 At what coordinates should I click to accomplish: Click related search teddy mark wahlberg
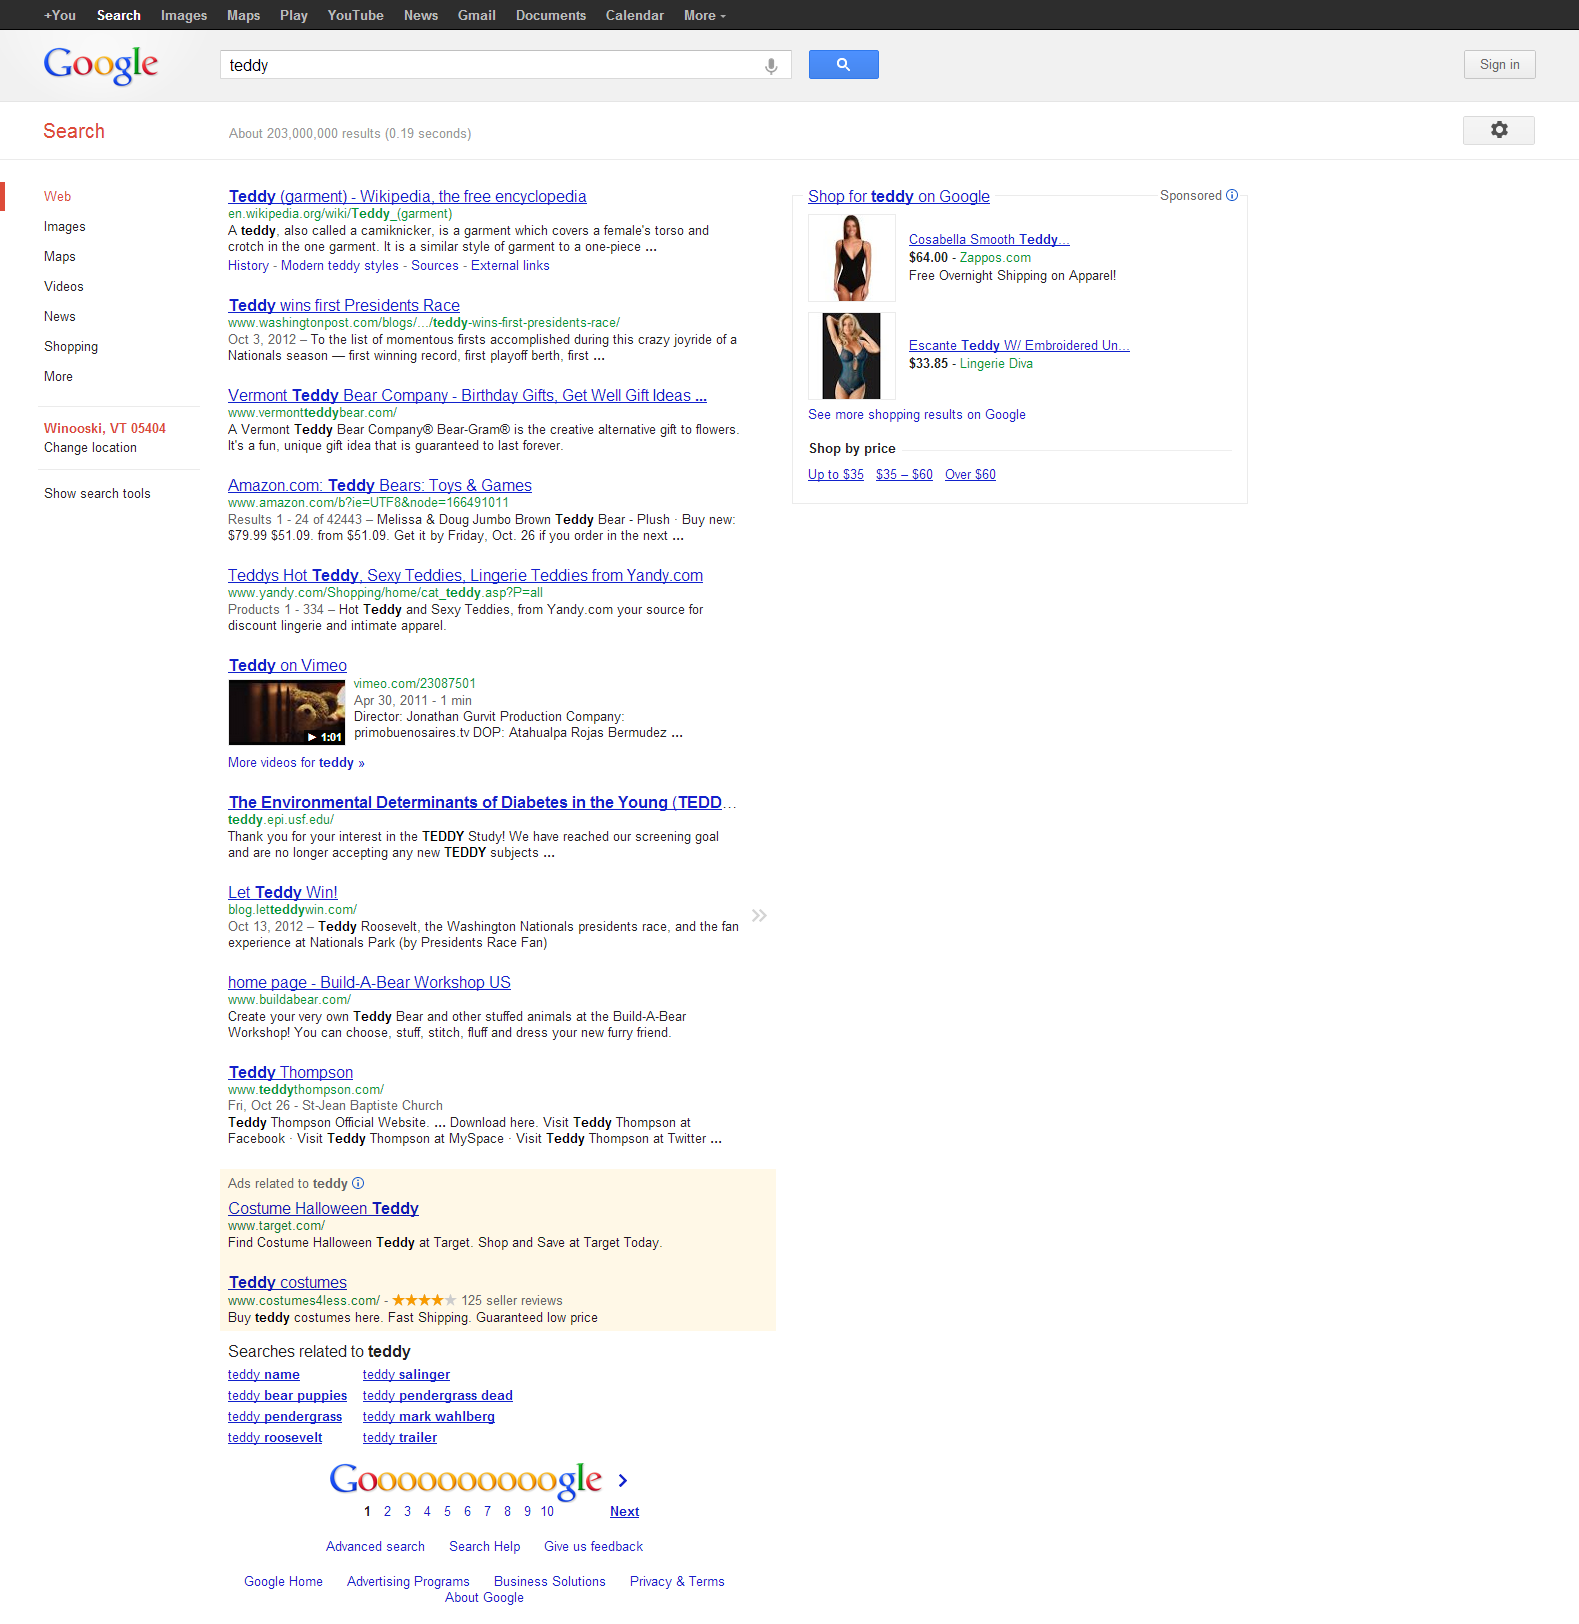coord(429,1416)
